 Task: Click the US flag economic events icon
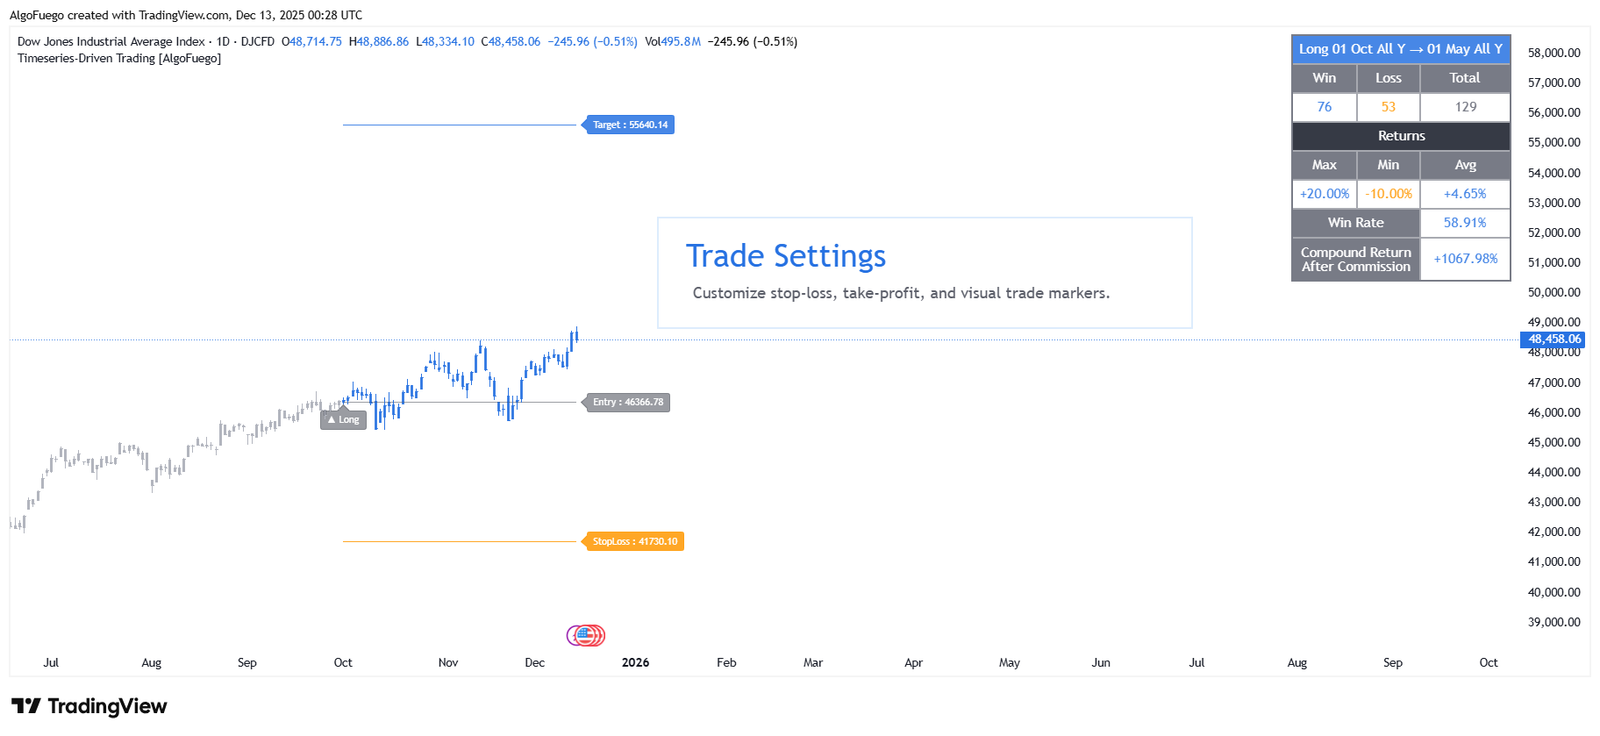[x=586, y=635]
